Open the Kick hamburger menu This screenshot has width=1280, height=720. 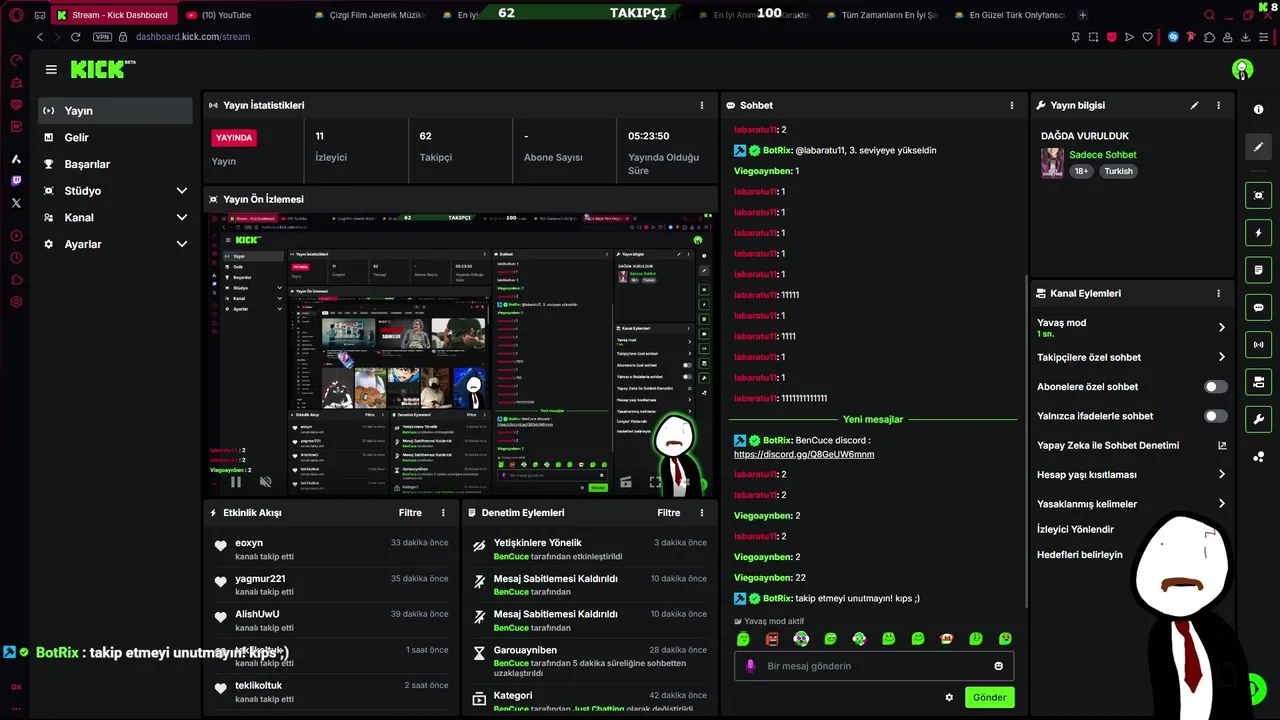click(51, 70)
